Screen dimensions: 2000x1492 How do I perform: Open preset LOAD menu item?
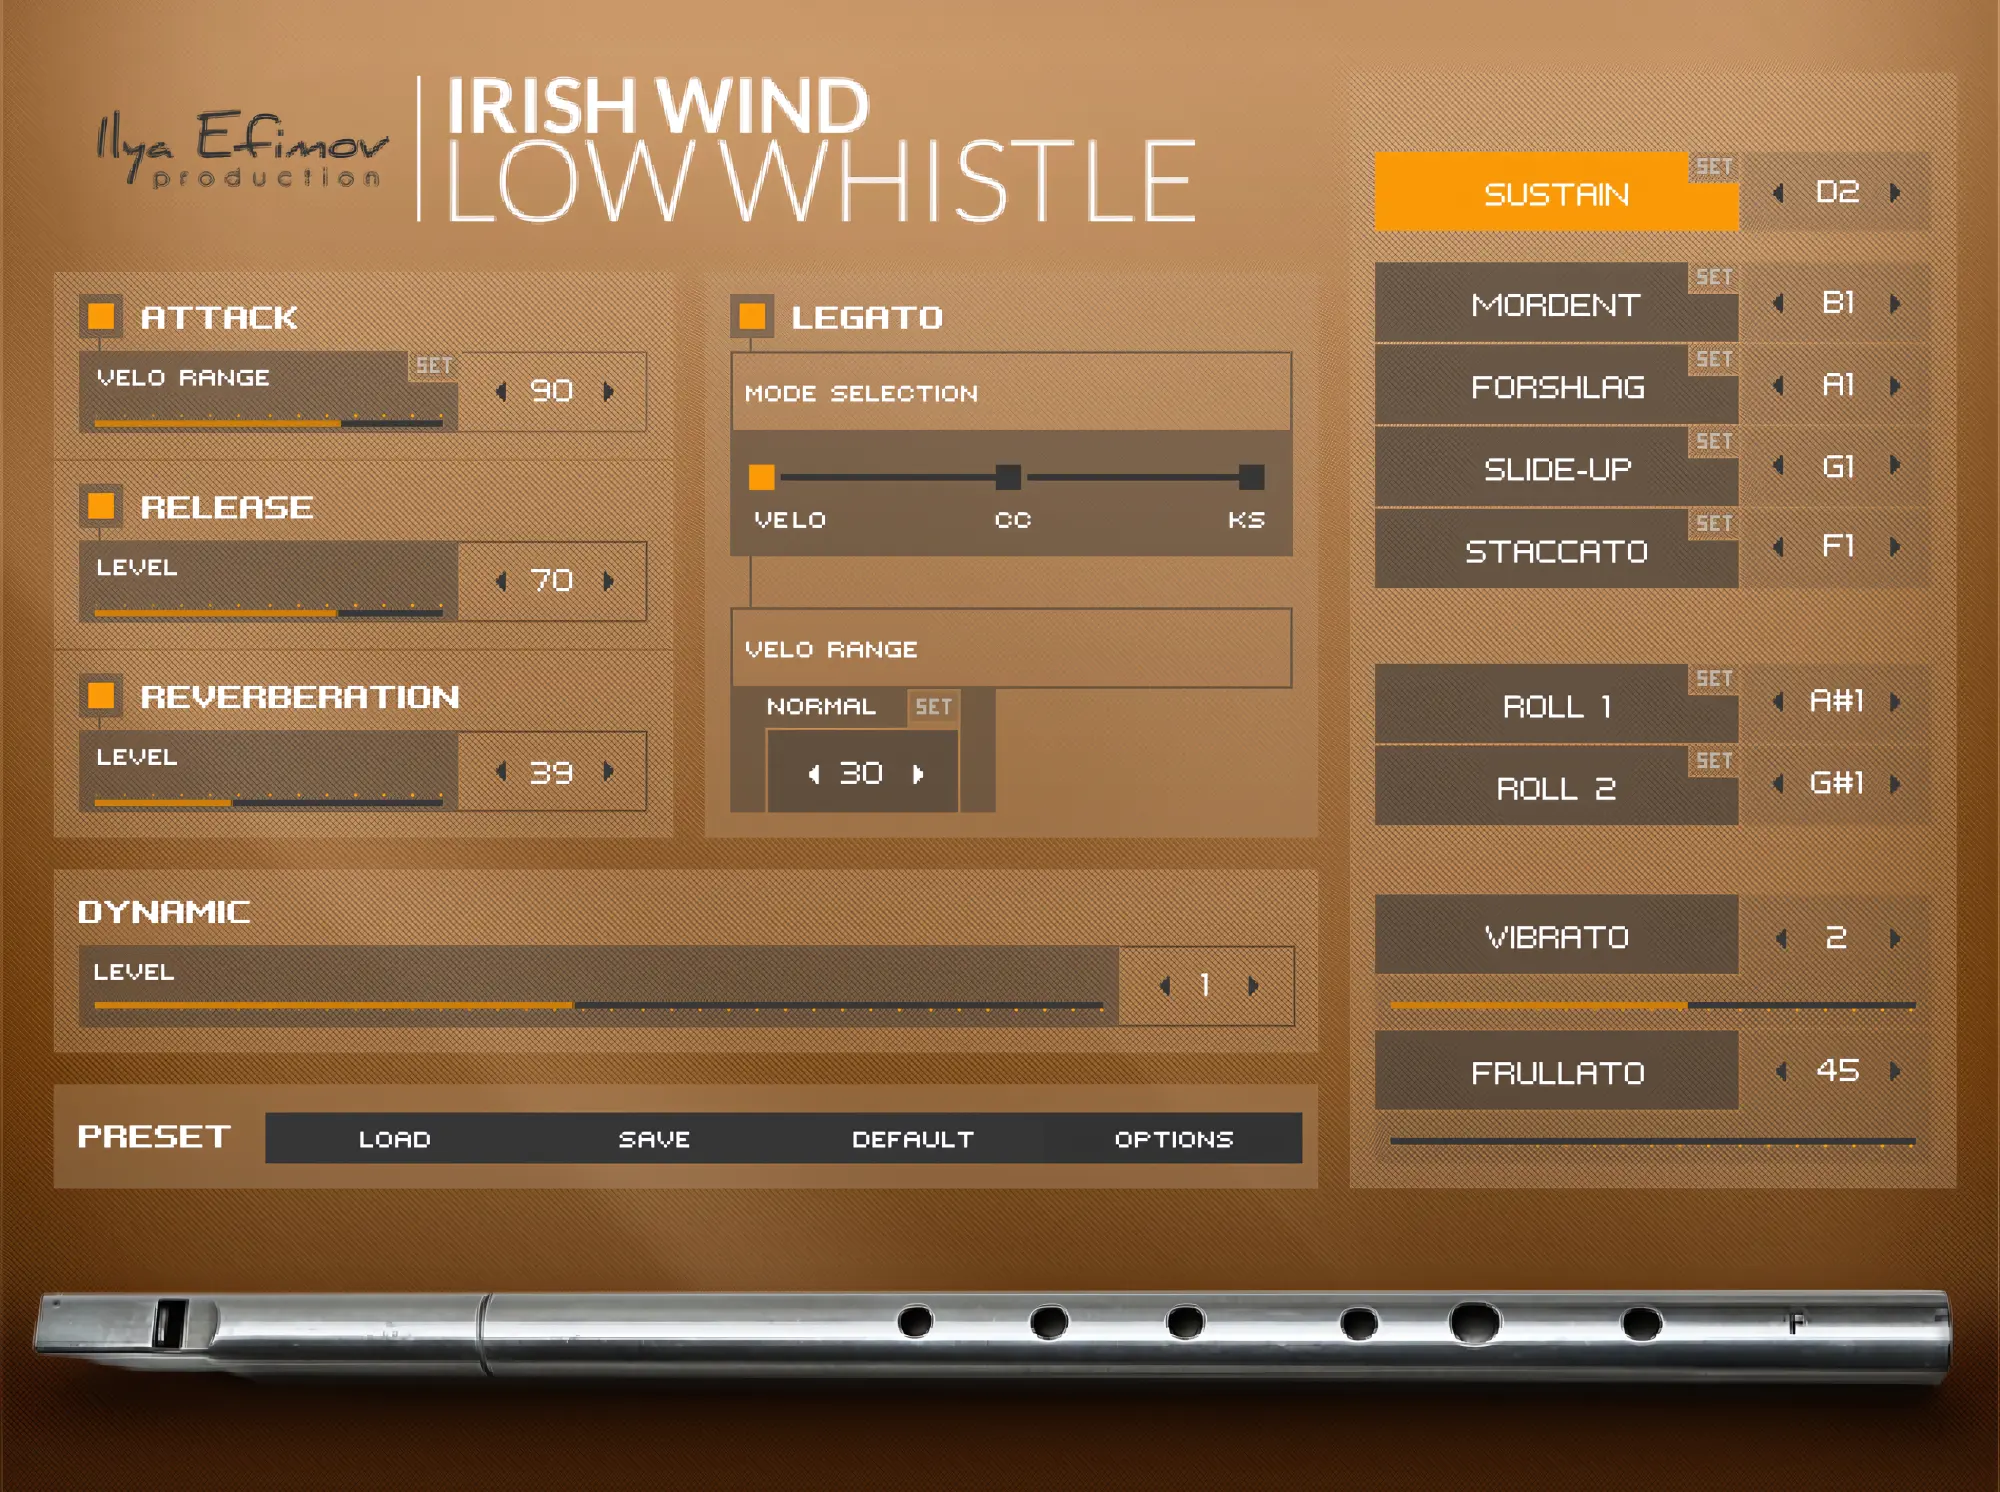click(x=395, y=1139)
